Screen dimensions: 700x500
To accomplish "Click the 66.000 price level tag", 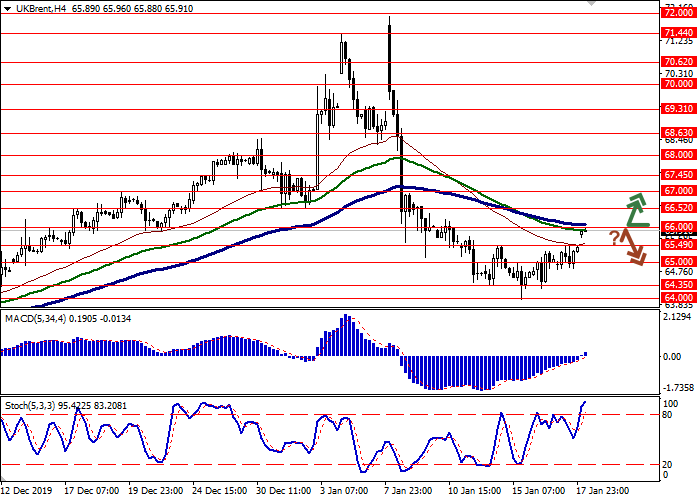I will 677,227.
